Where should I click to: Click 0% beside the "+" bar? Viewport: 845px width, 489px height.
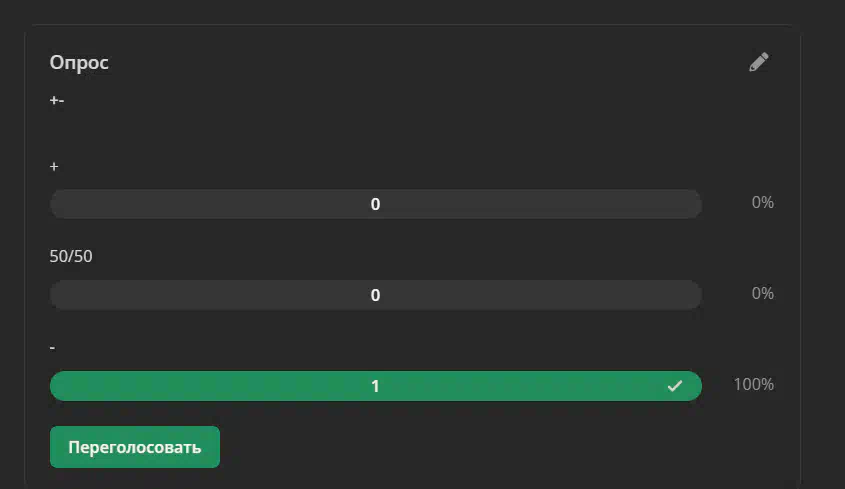click(x=763, y=202)
